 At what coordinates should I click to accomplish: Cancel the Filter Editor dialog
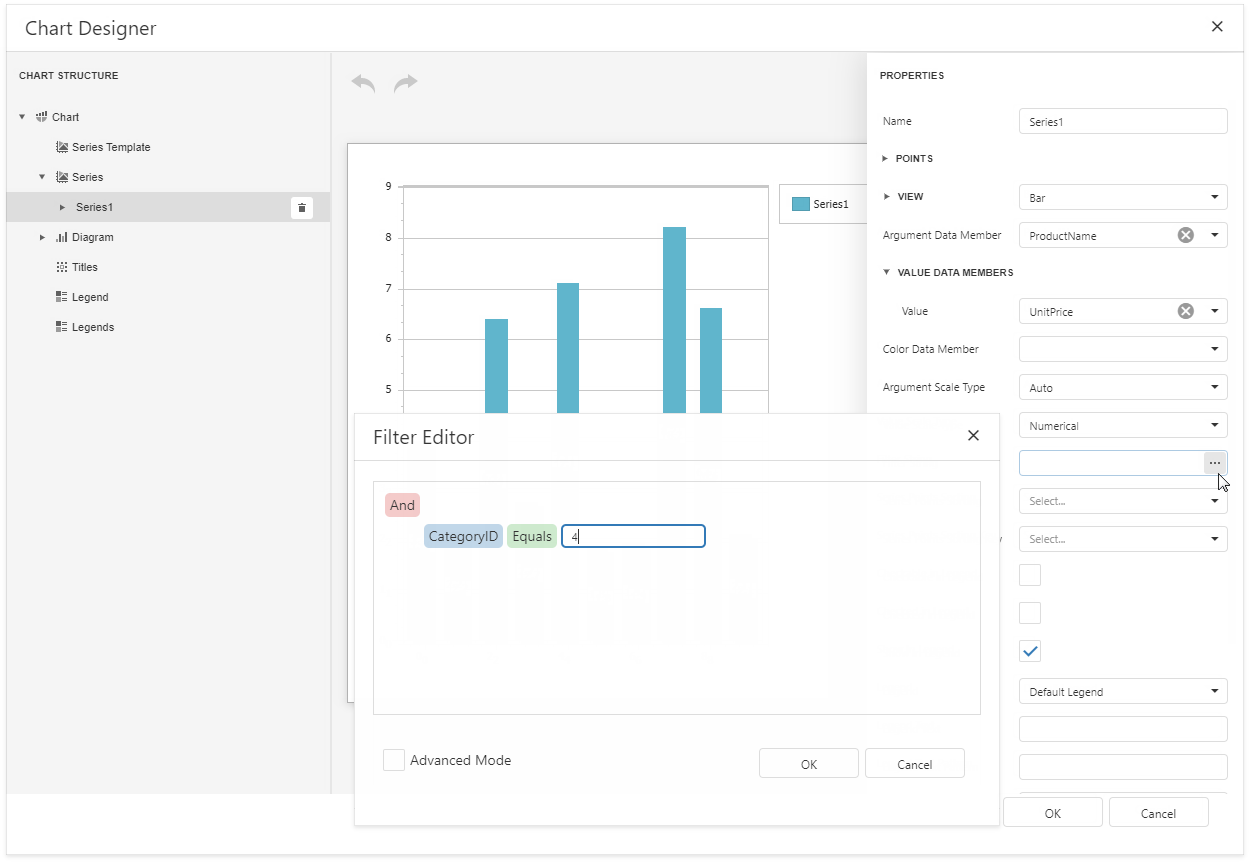(914, 763)
